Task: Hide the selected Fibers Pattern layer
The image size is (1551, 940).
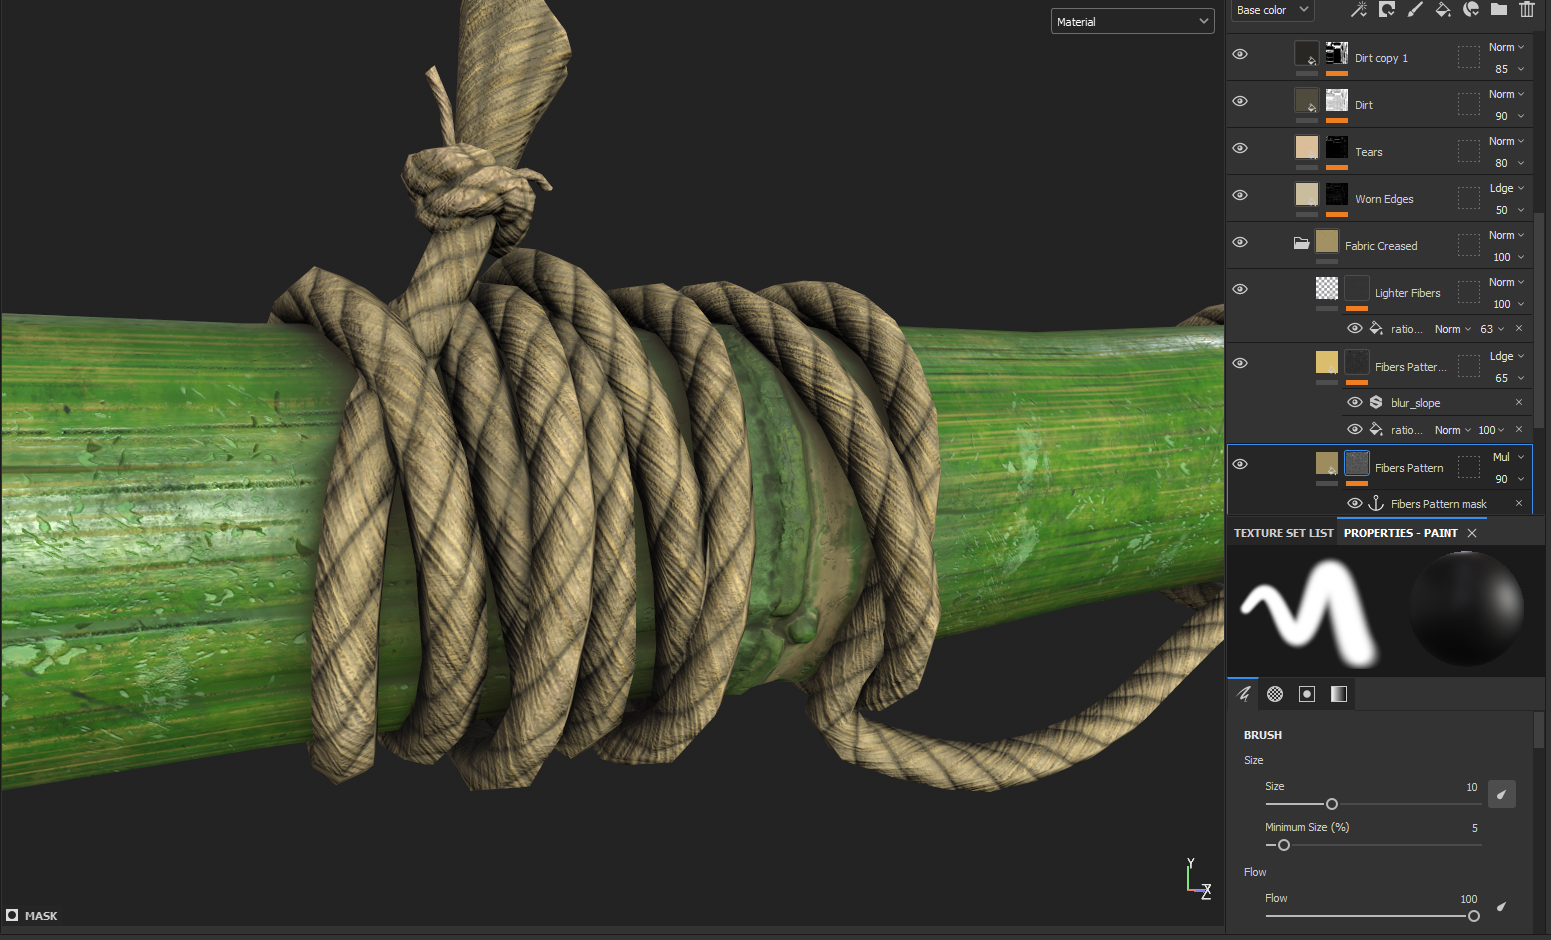Action: pos(1240,464)
